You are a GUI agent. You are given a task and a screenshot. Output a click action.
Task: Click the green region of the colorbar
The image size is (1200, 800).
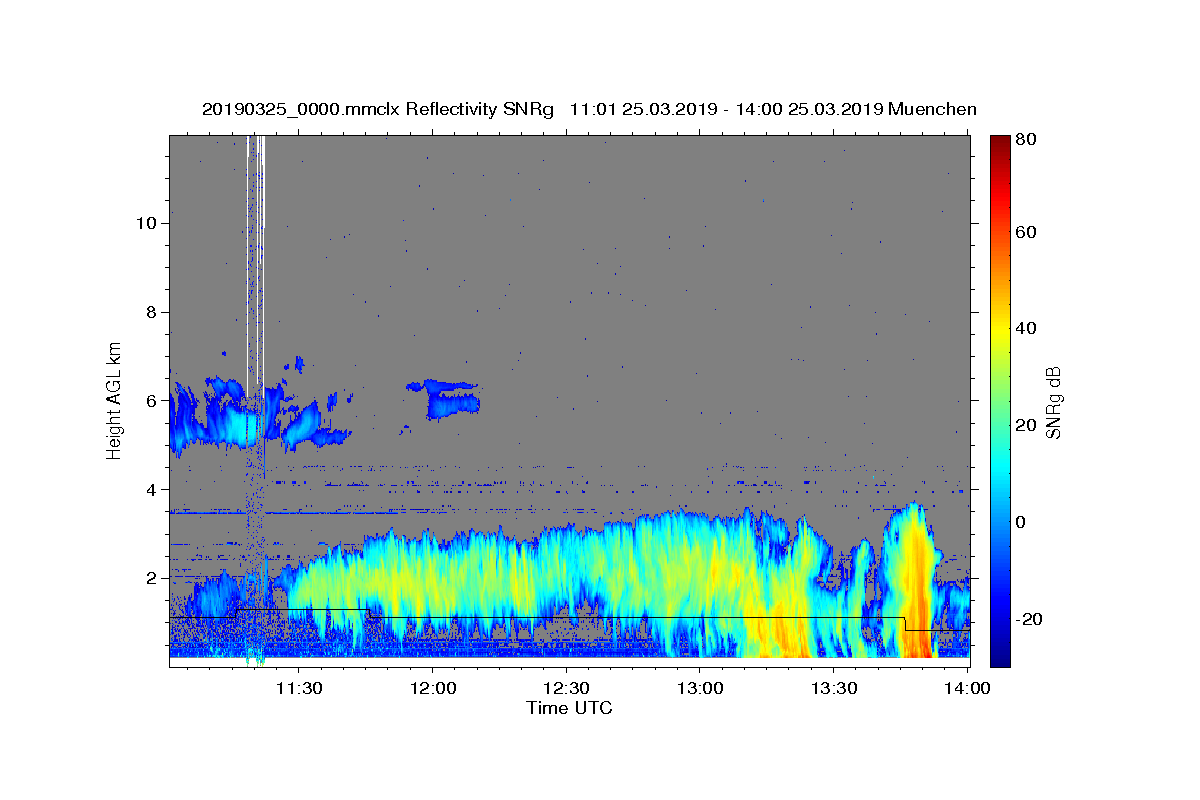pyautogui.click(x=1000, y=400)
